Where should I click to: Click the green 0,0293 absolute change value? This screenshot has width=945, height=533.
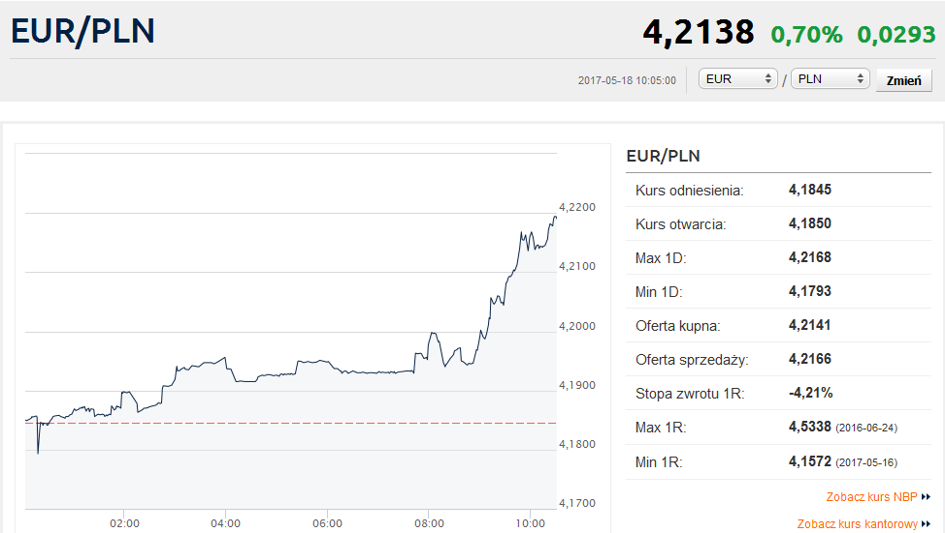895,35
